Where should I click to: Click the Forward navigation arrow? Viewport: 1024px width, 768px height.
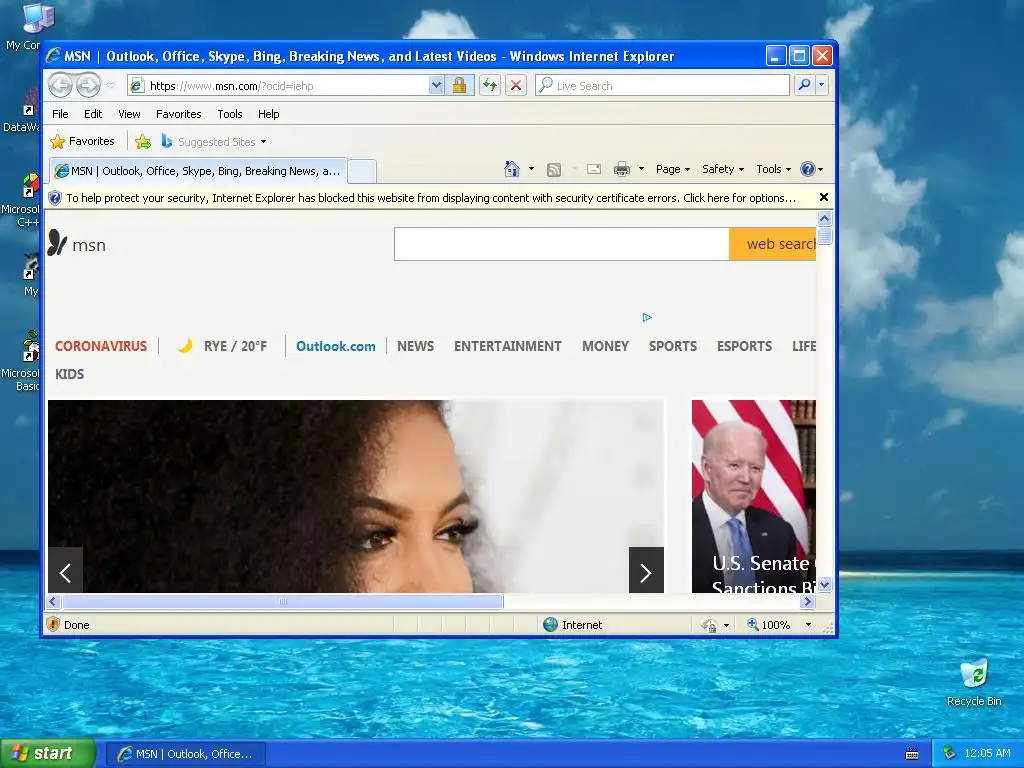point(88,85)
